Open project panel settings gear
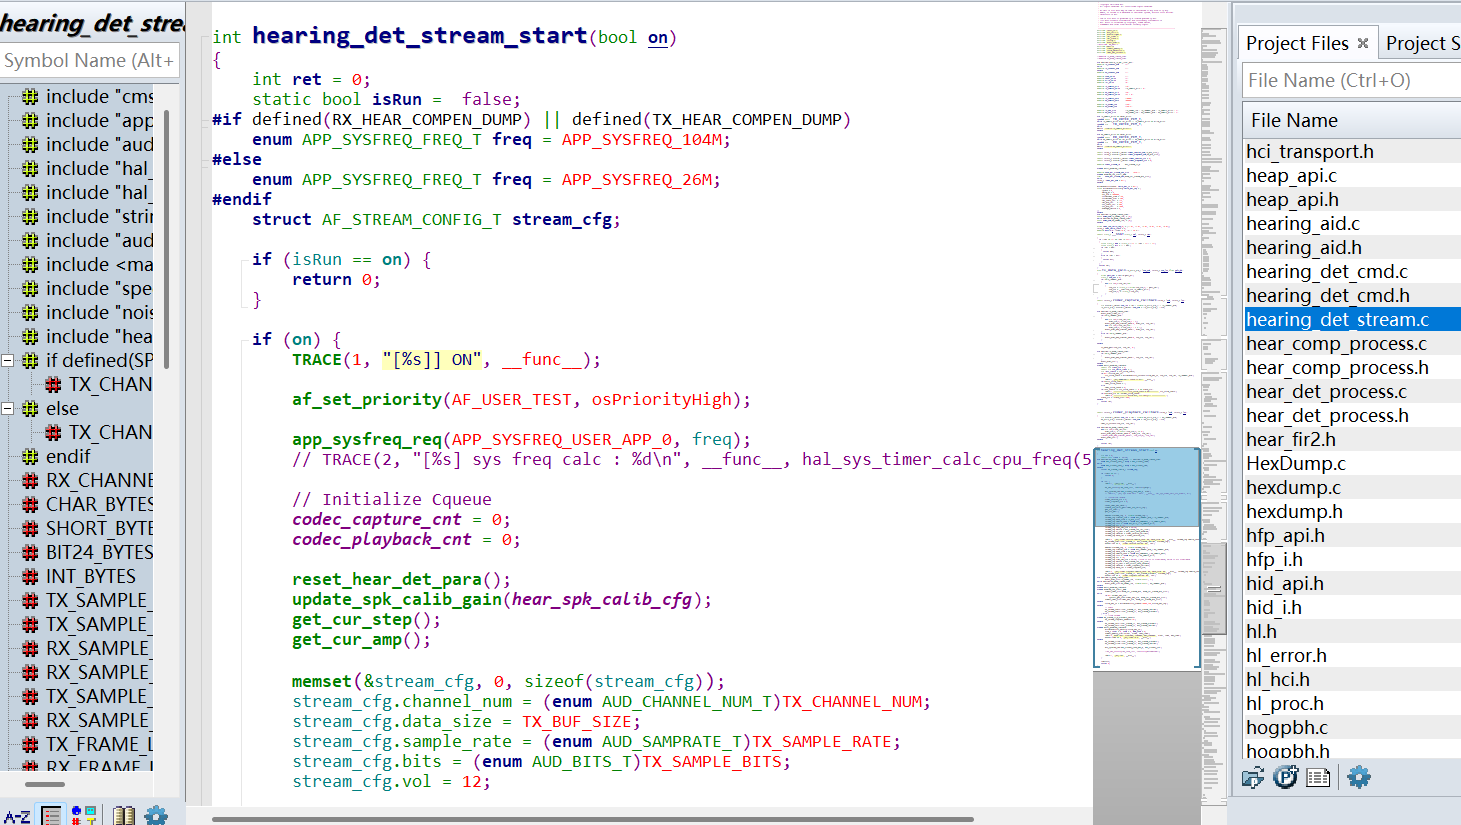The width and height of the screenshot is (1461, 825). click(x=1358, y=777)
